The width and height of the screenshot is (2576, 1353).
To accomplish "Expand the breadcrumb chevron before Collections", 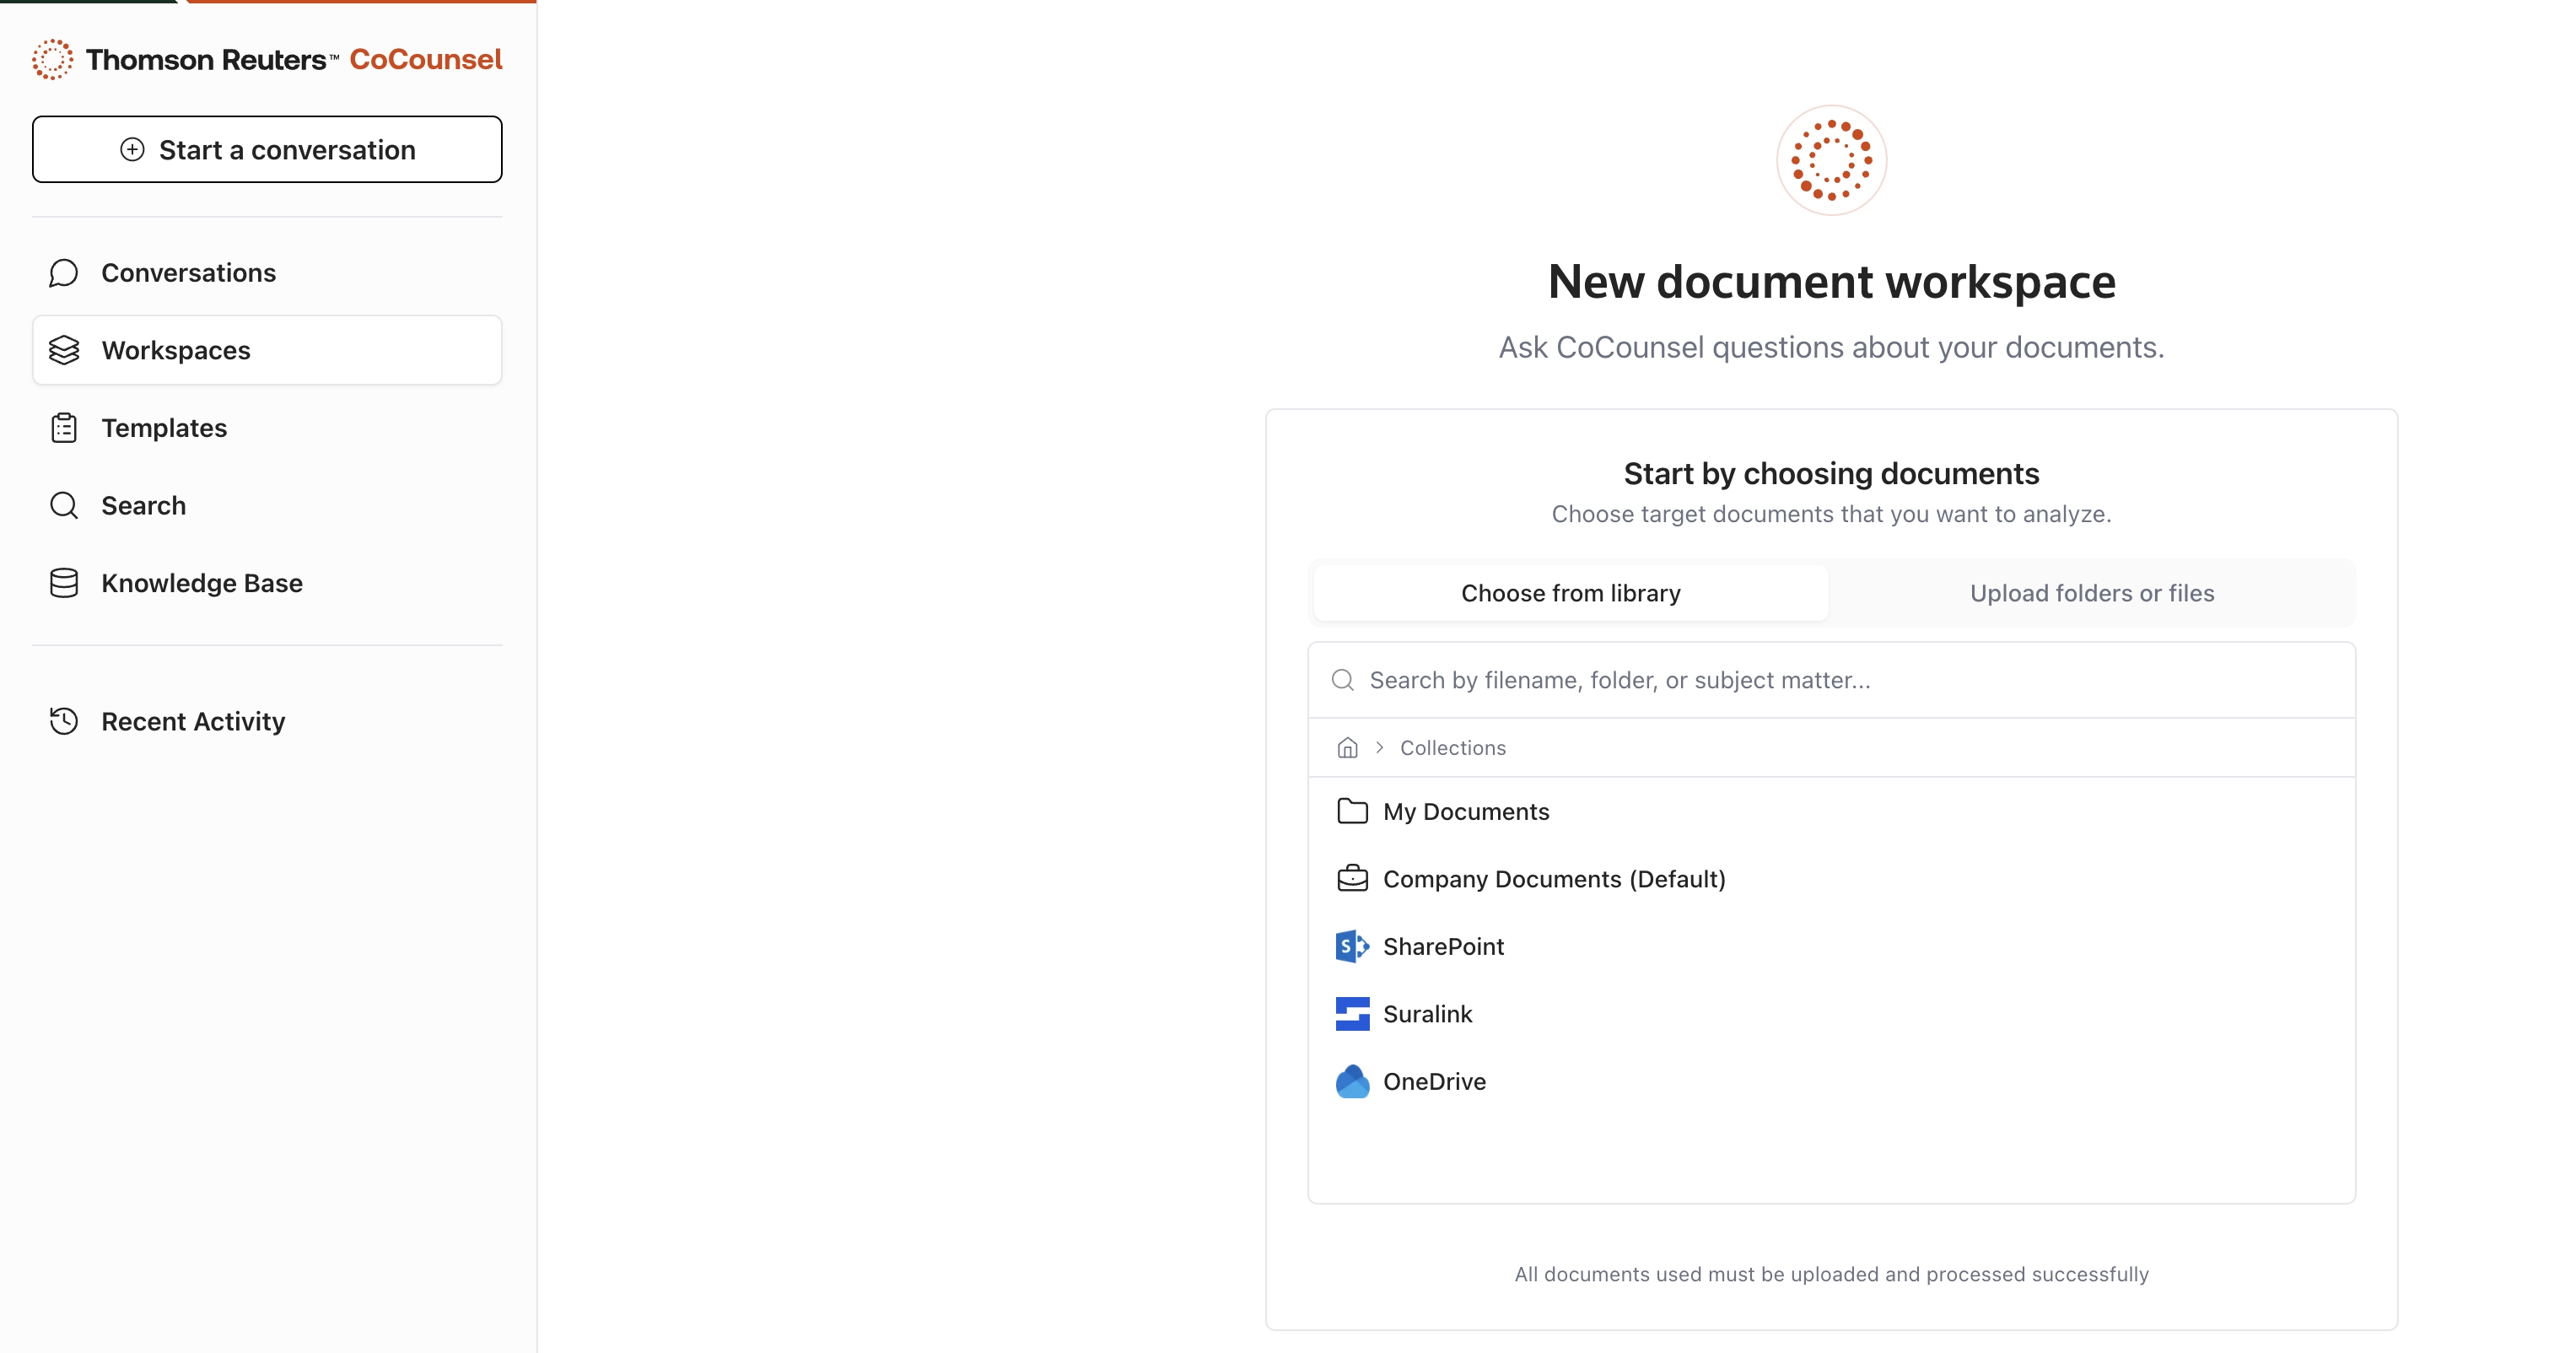I will coord(1379,748).
